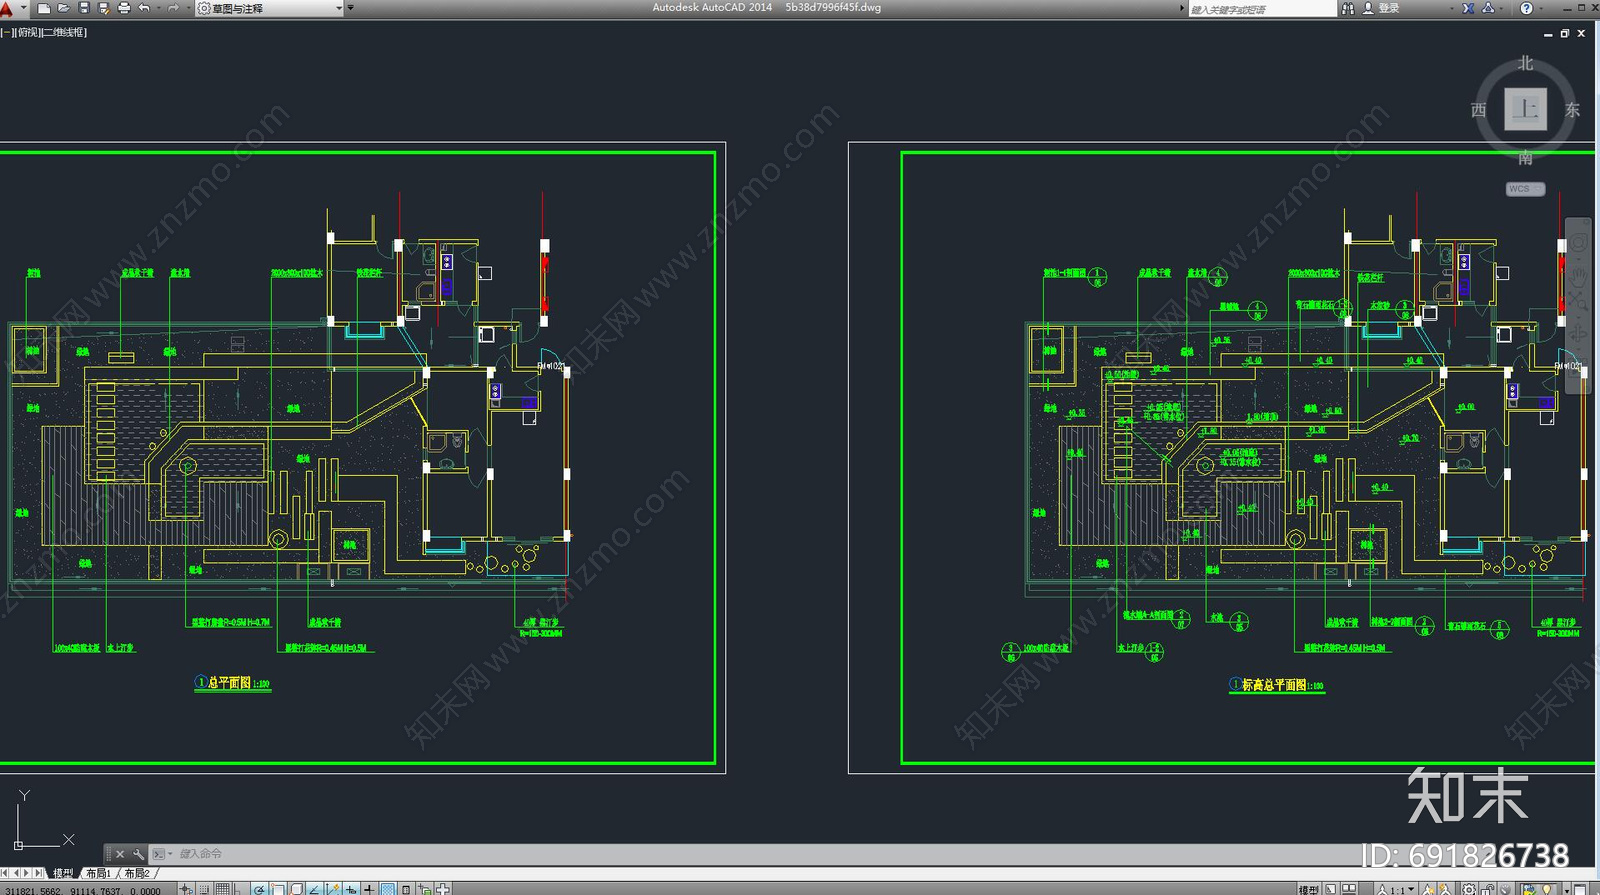Open the 草图与注释 workspace dropdown
The height and width of the screenshot is (895, 1600).
pos(270,8)
